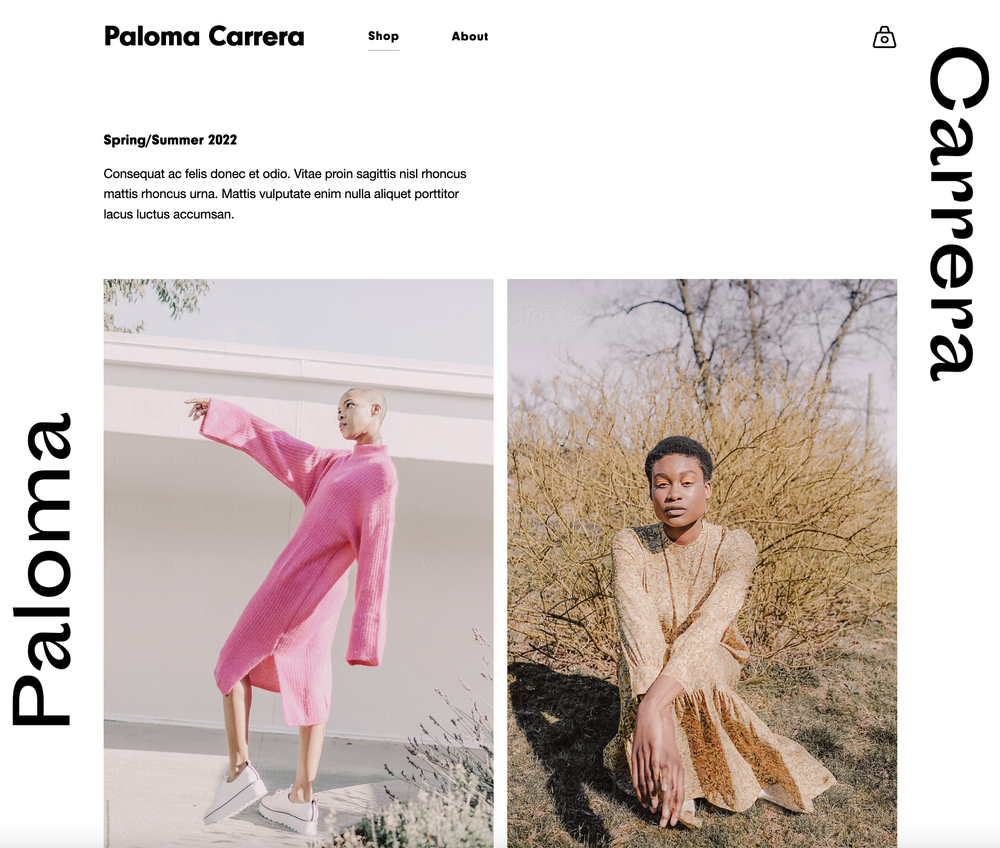Screen dimensions: 1000x848
Task: Click the Consequat ac felis paragraph
Action: pos(285,194)
